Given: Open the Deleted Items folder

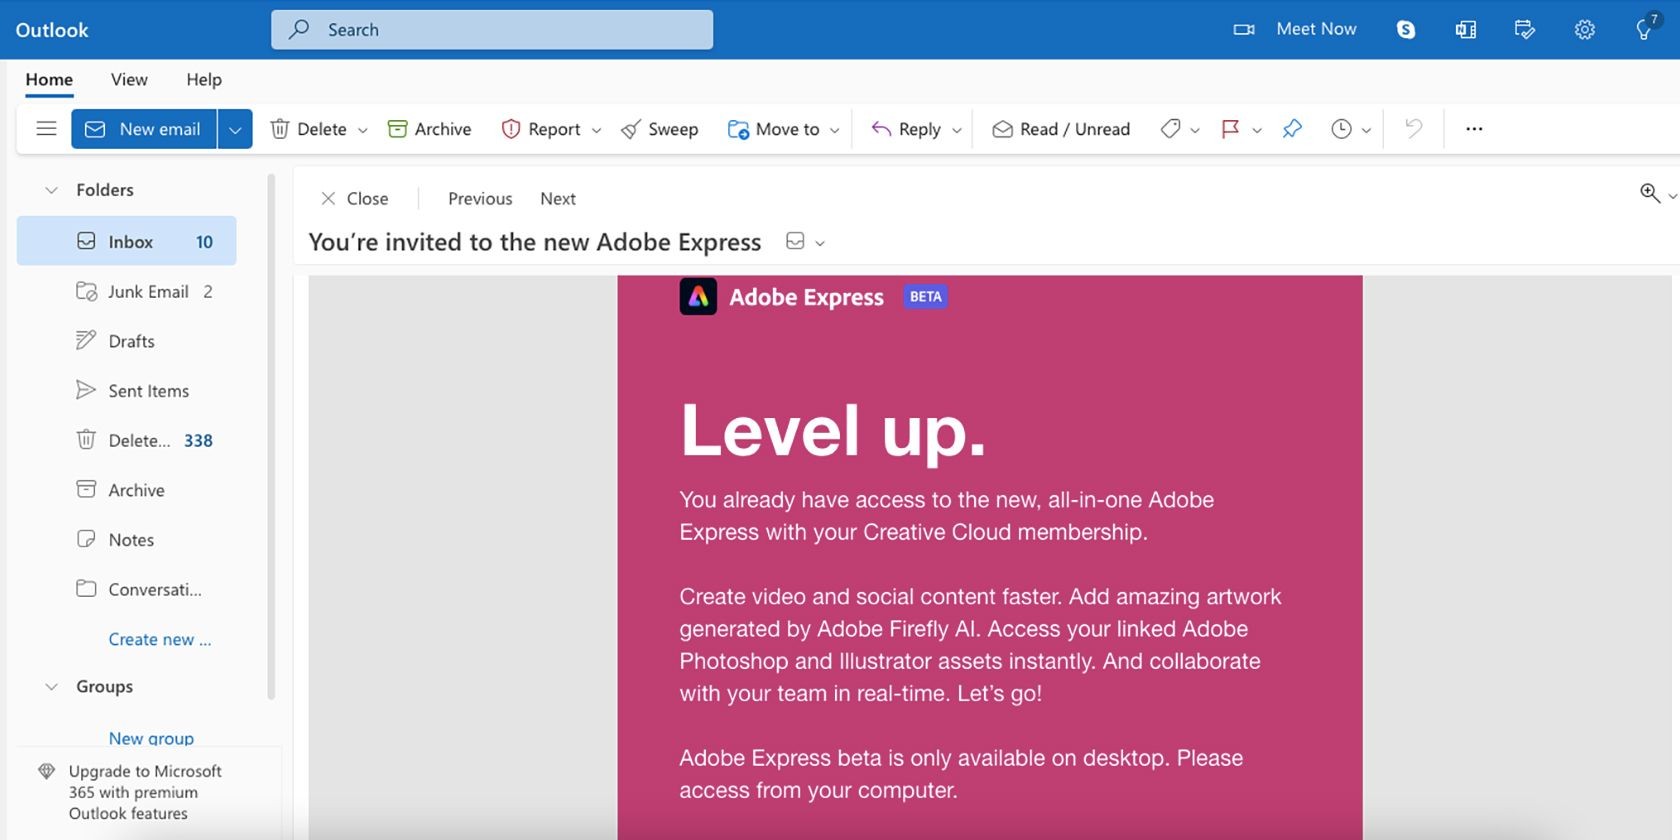Looking at the screenshot, I should pos(127,440).
